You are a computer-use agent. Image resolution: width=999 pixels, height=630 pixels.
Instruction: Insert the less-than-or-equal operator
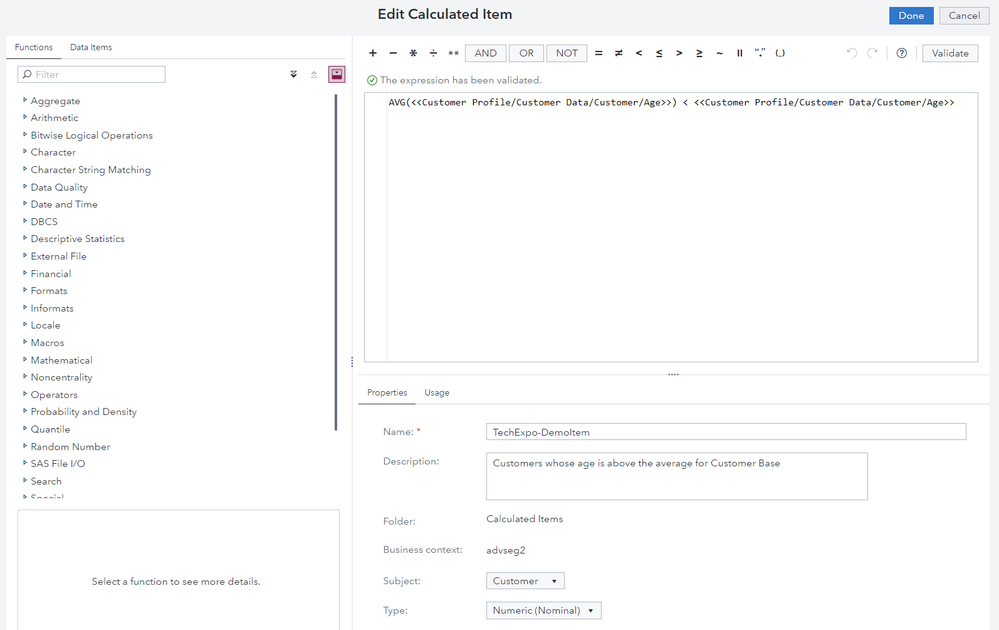(x=659, y=54)
